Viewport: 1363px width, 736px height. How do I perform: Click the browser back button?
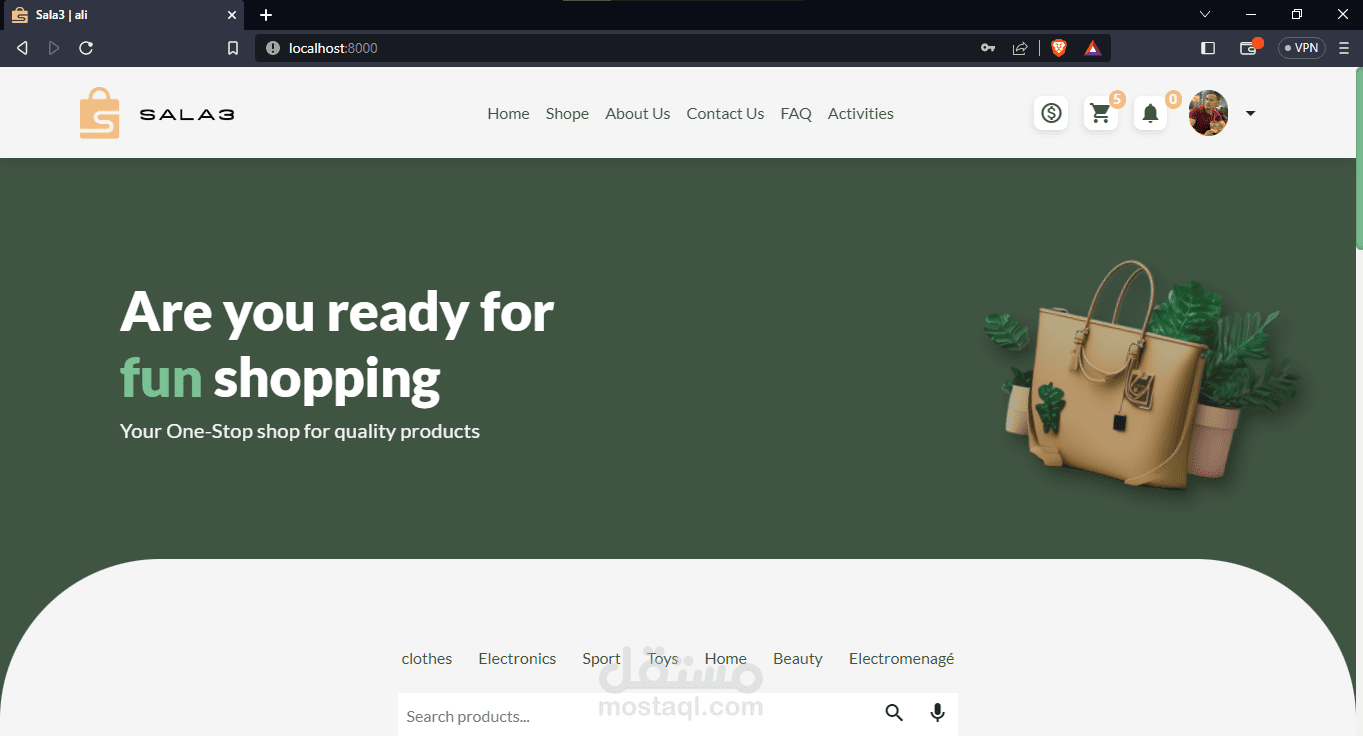point(22,48)
